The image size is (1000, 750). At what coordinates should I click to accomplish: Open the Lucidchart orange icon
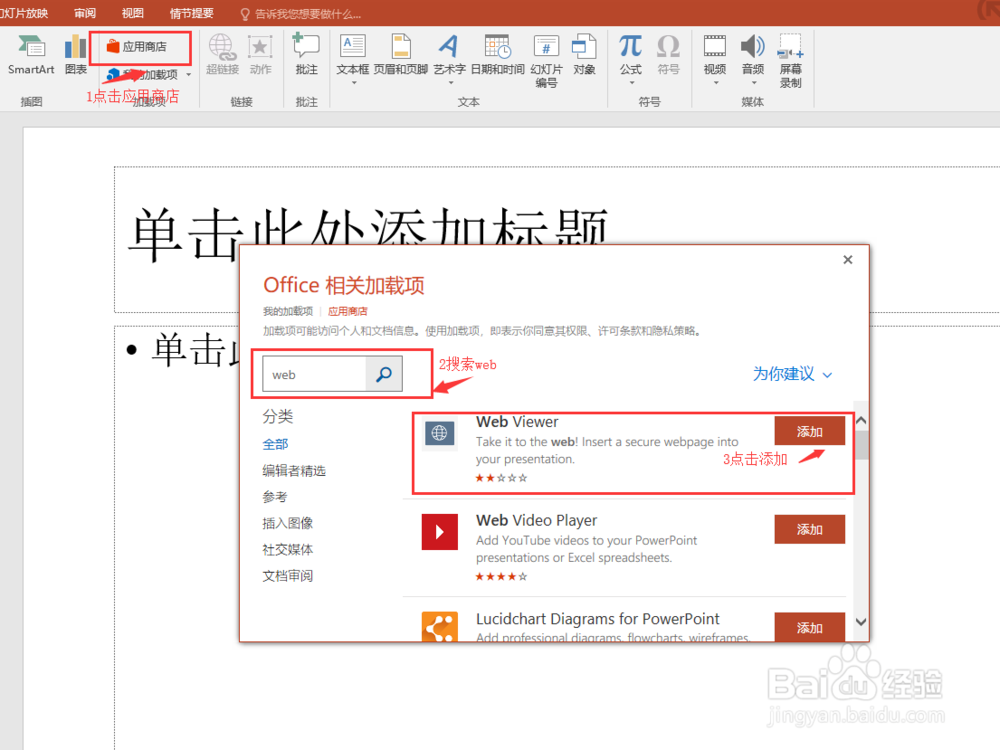(439, 627)
